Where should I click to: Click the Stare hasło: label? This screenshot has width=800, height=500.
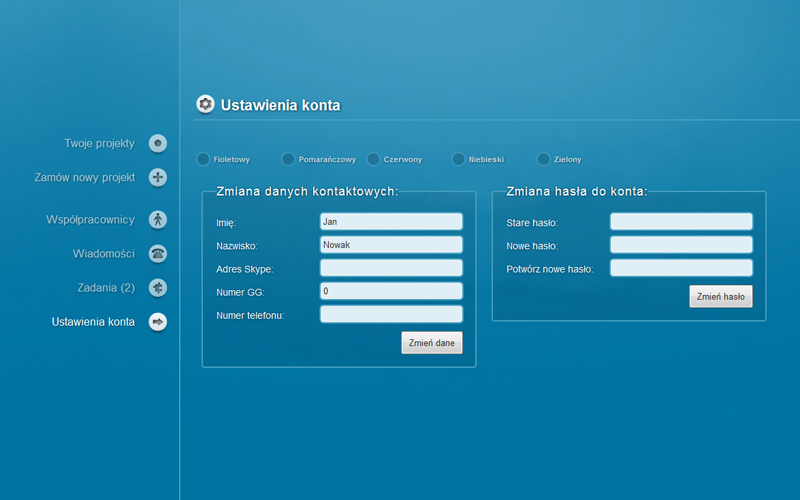click(532, 223)
